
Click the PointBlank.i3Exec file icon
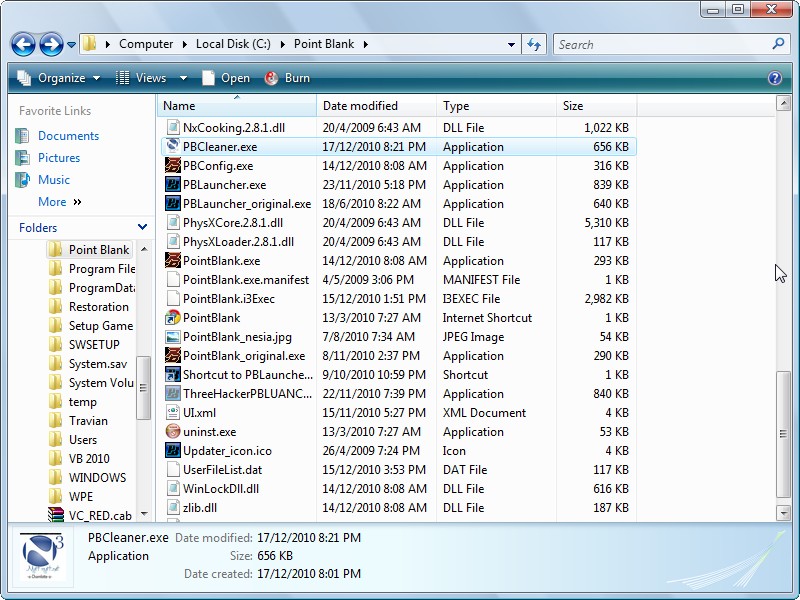(173, 298)
